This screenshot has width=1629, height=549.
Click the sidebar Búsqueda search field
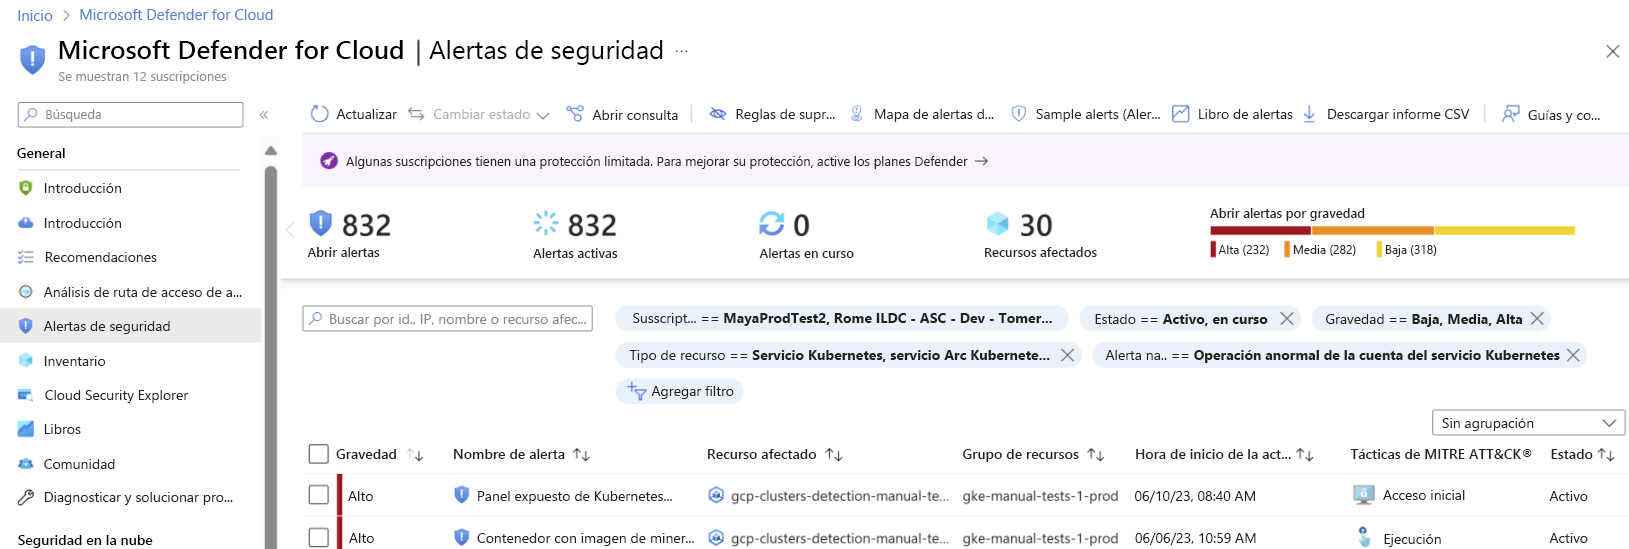130,115
